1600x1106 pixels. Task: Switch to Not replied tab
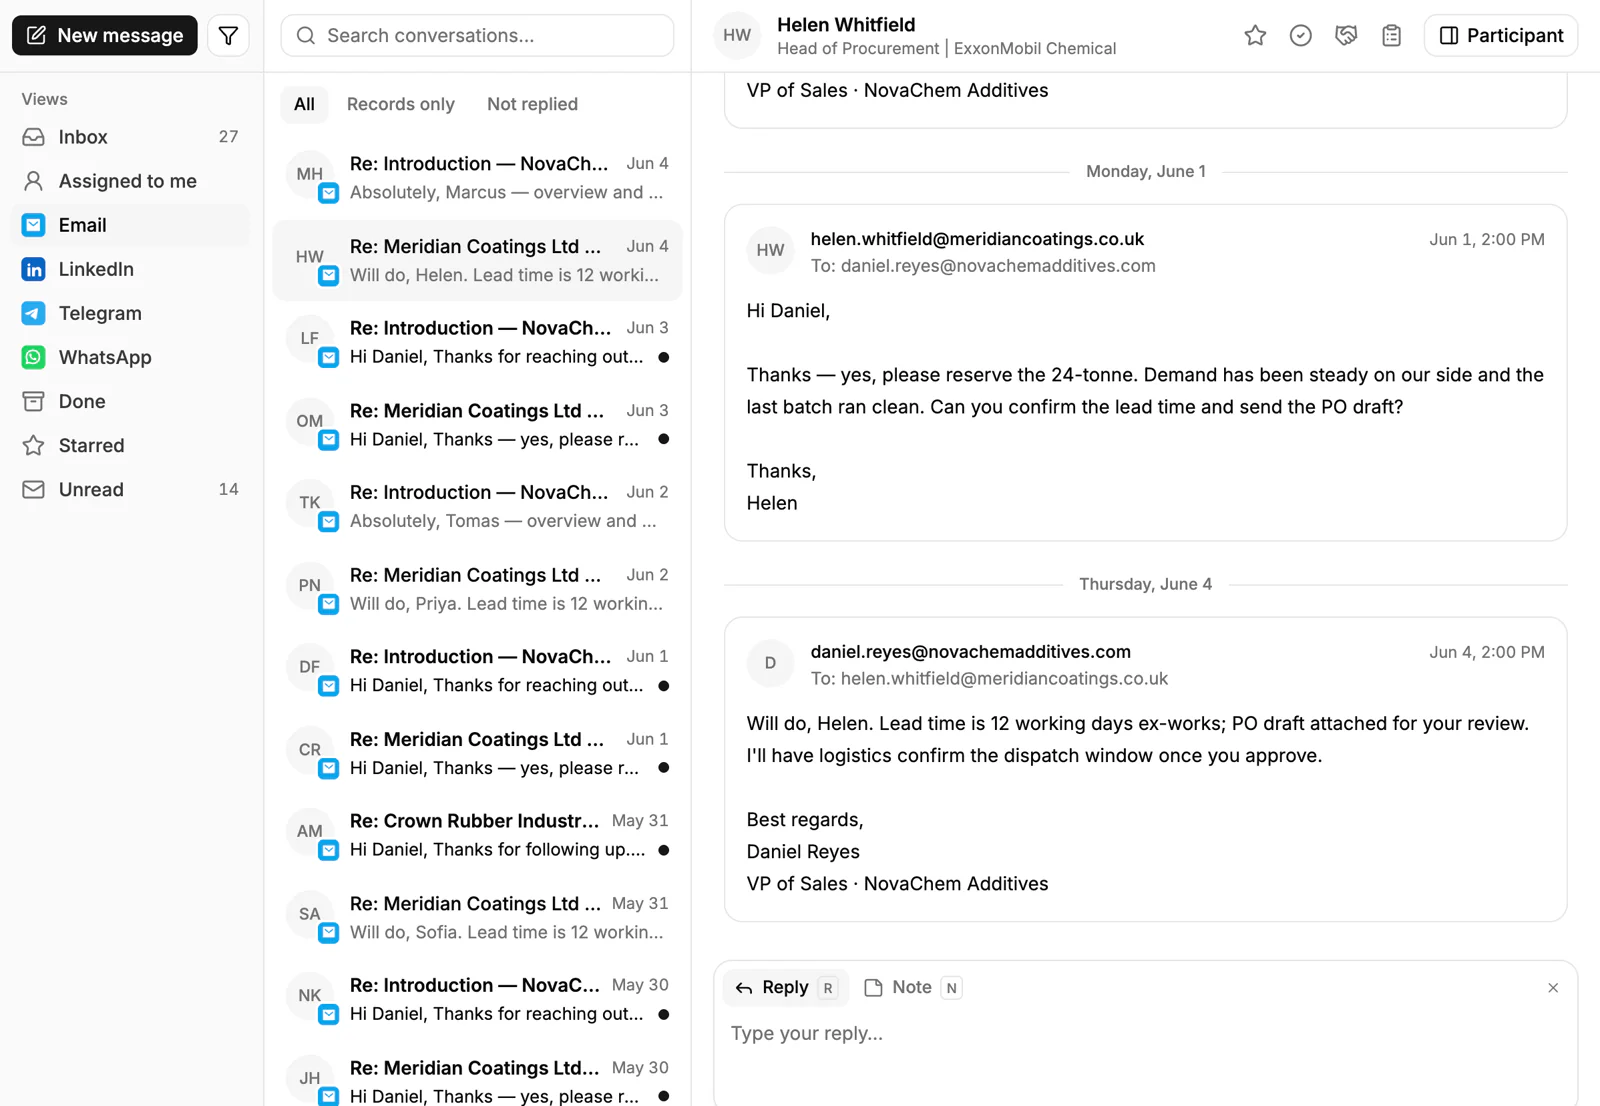click(x=532, y=104)
